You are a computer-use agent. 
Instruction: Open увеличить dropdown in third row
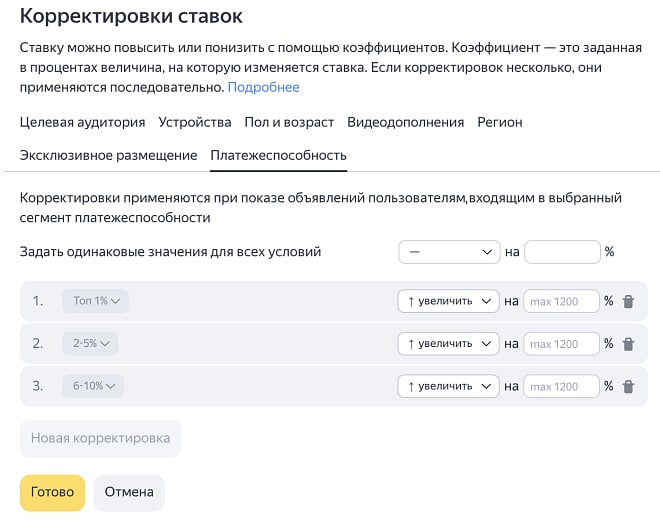[448, 386]
